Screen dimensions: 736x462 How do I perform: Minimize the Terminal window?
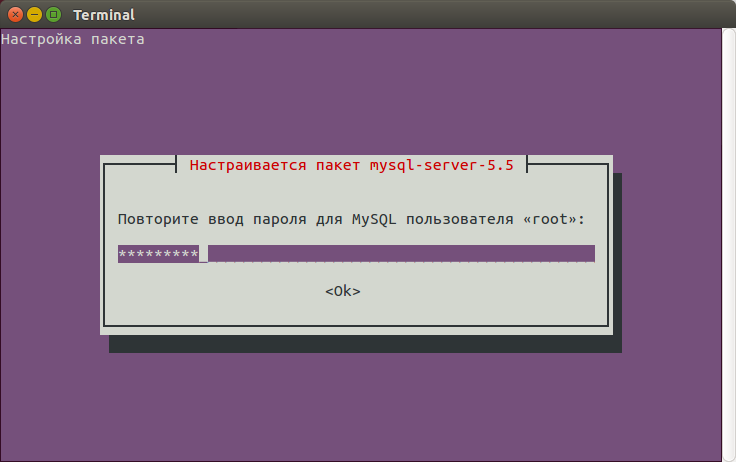pos(34,15)
